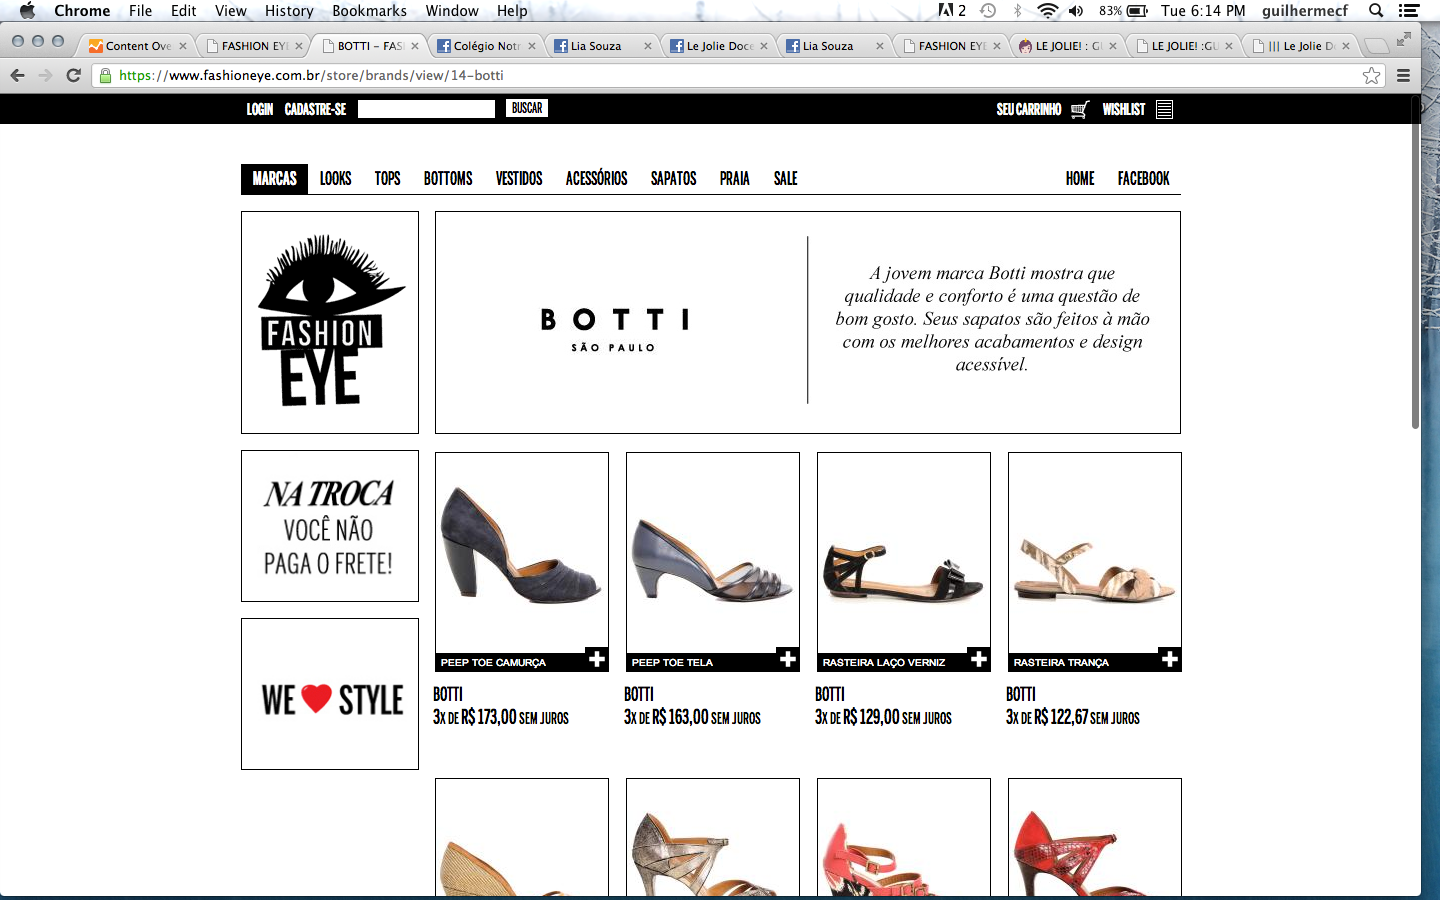The width and height of the screenshot is (1440, 900).
Task: Open the Rasteira Trança sandal thumbnail
Action: pos(1095,551)
